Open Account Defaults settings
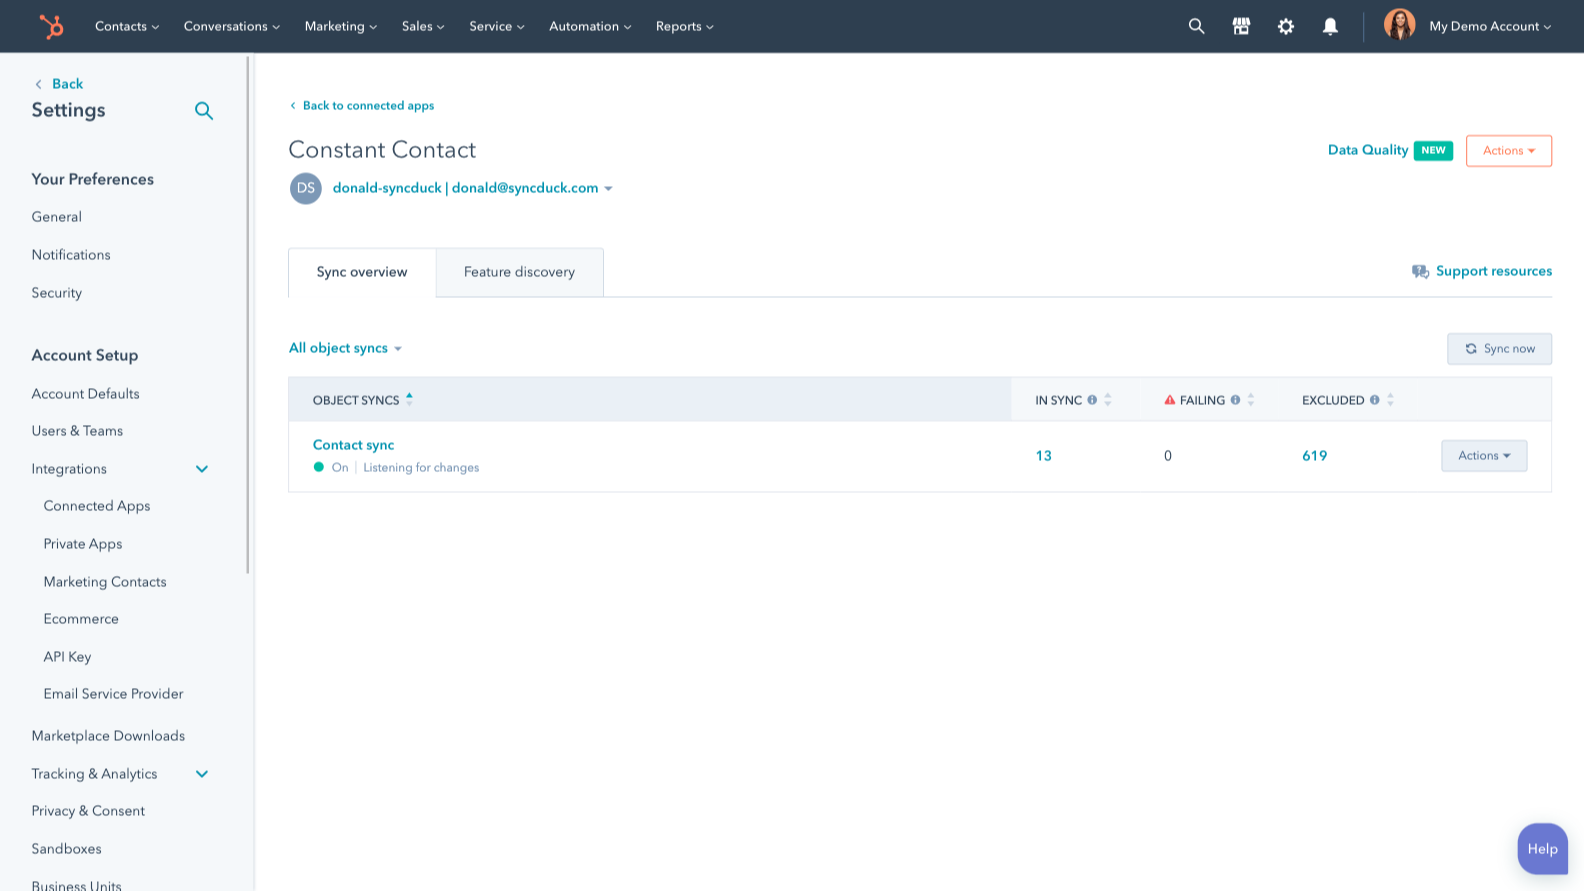Viewport: 1584px width, 891px height. 86,394
